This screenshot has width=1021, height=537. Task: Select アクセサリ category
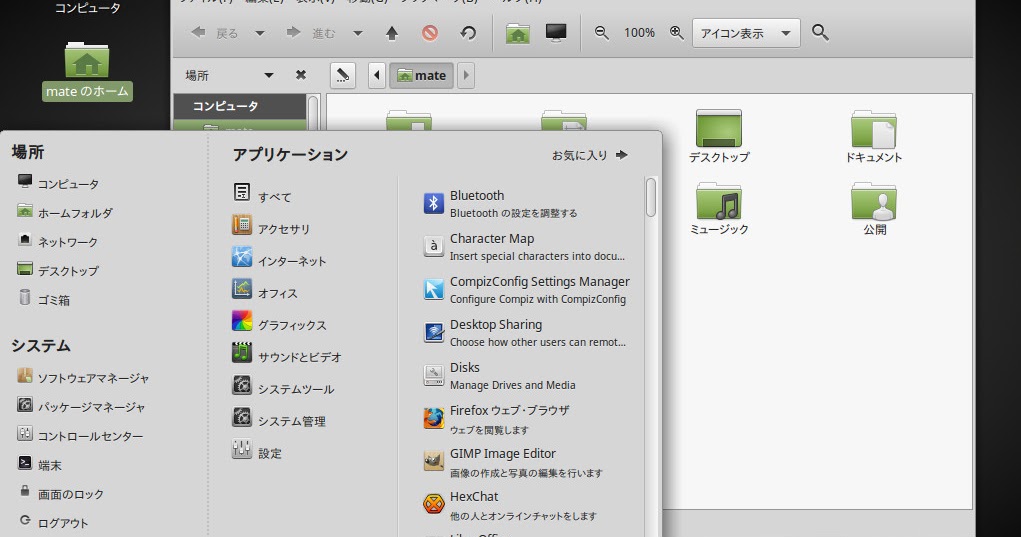click(x=271, y=227)
